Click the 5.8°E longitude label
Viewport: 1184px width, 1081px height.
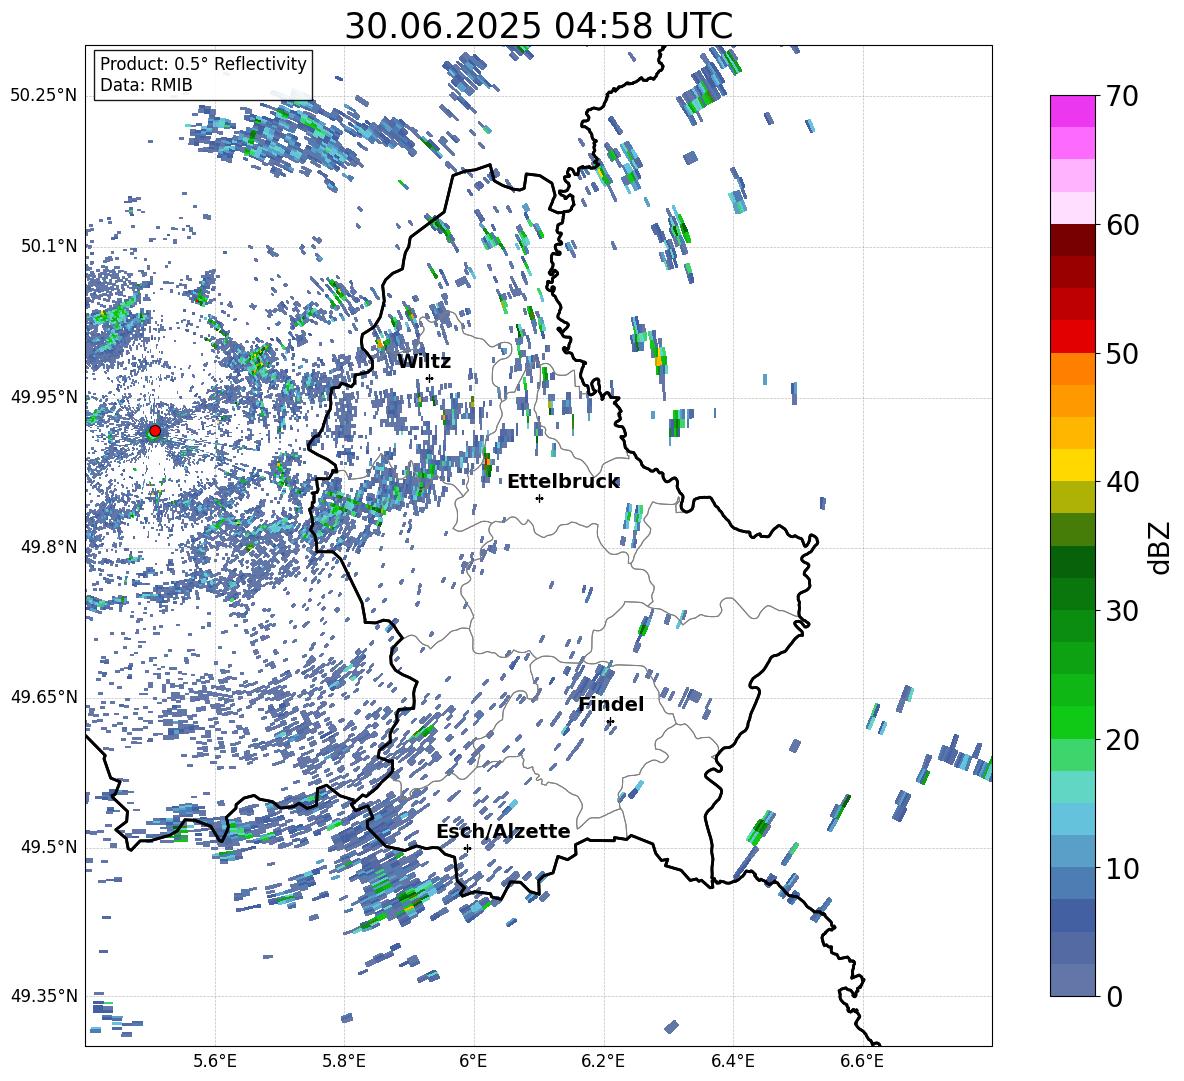coord(344,1061)
